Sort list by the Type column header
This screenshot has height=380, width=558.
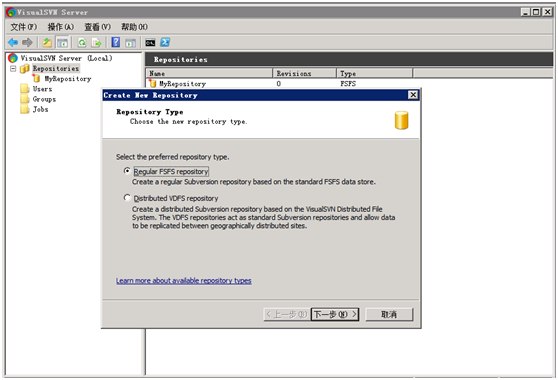click(375, 73)
